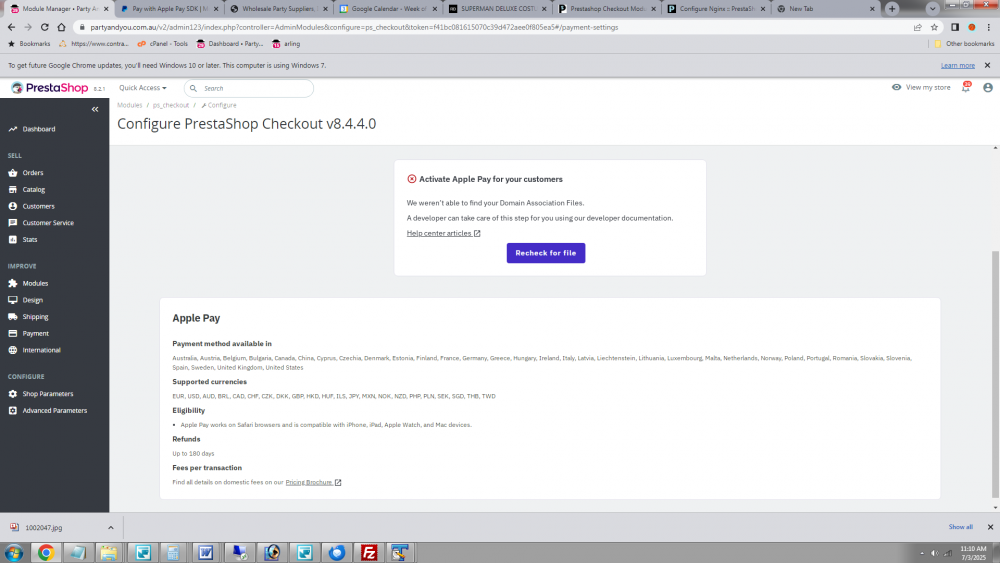
Task: Switch to SUPERMAN DELUXE COSTUME tab
Action: coord(497,9)
